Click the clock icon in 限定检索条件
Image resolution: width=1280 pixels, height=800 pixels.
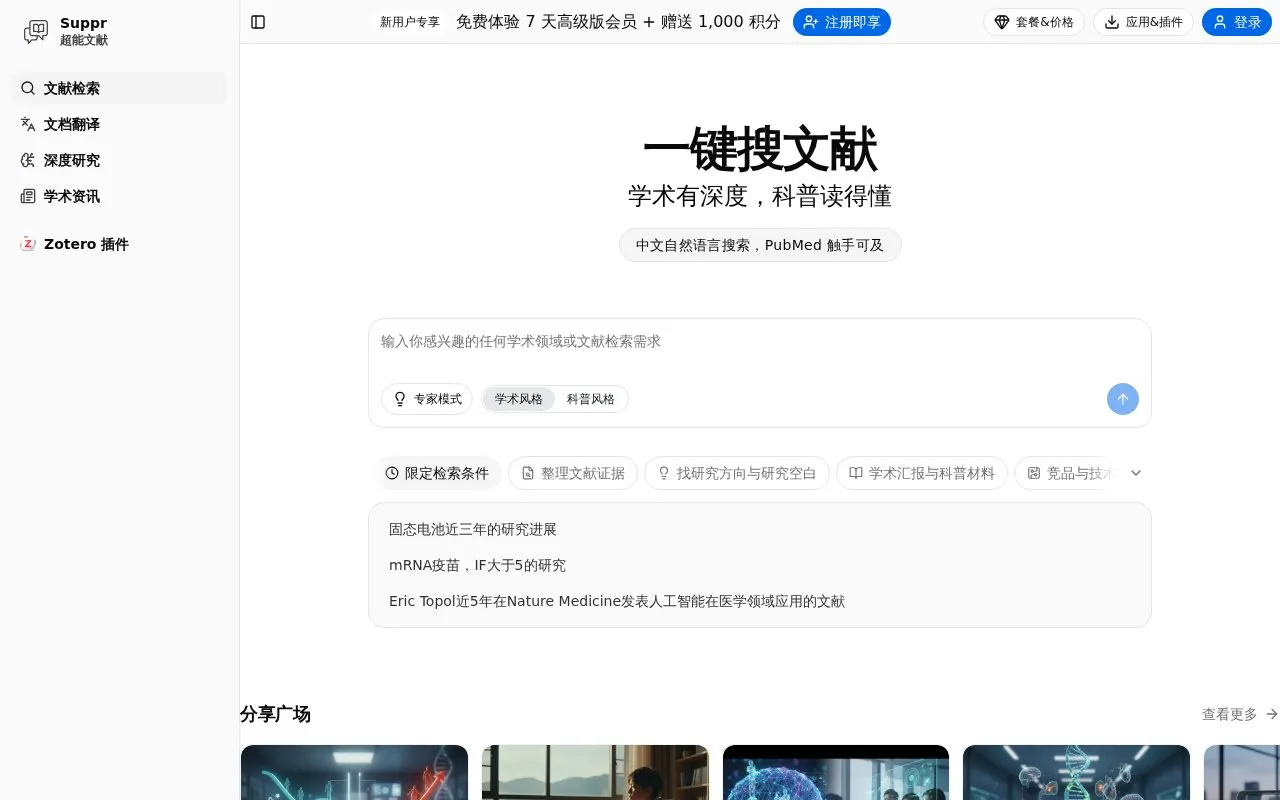coord(392,473)
